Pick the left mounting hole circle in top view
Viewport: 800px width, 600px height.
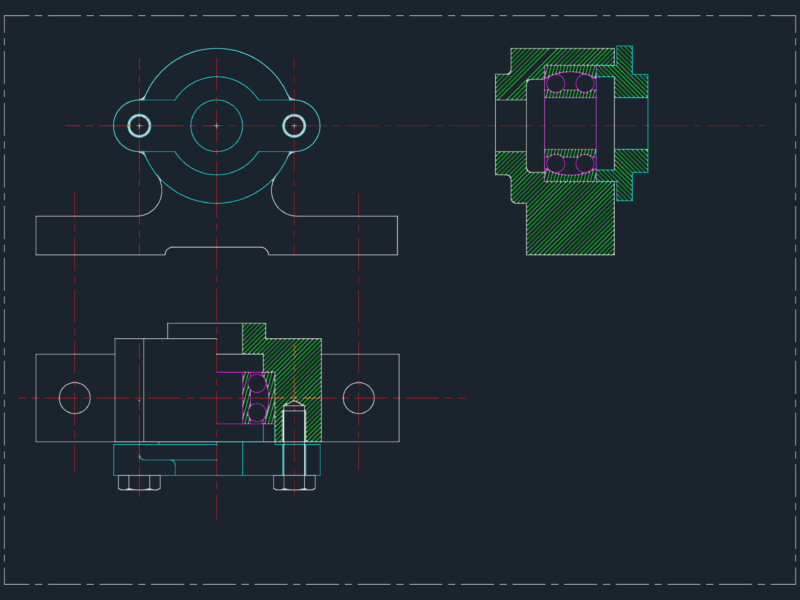74,397
